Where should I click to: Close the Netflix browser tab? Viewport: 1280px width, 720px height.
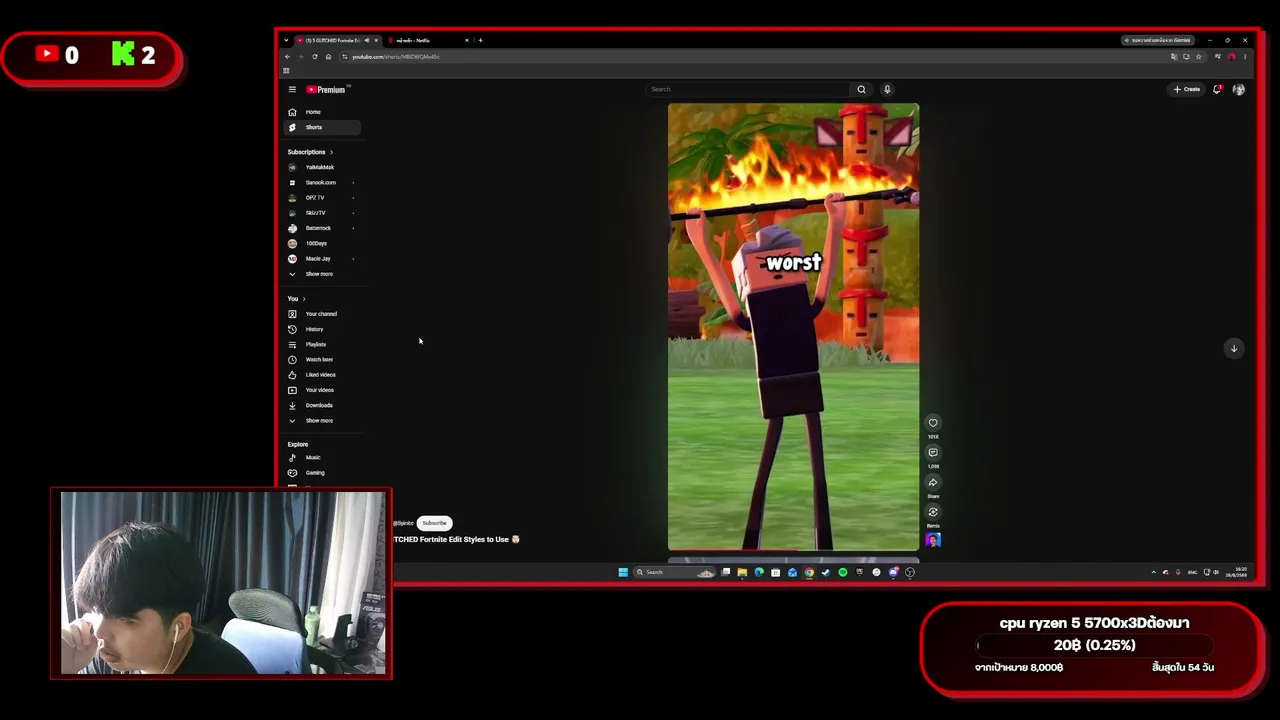pos(466,40)
